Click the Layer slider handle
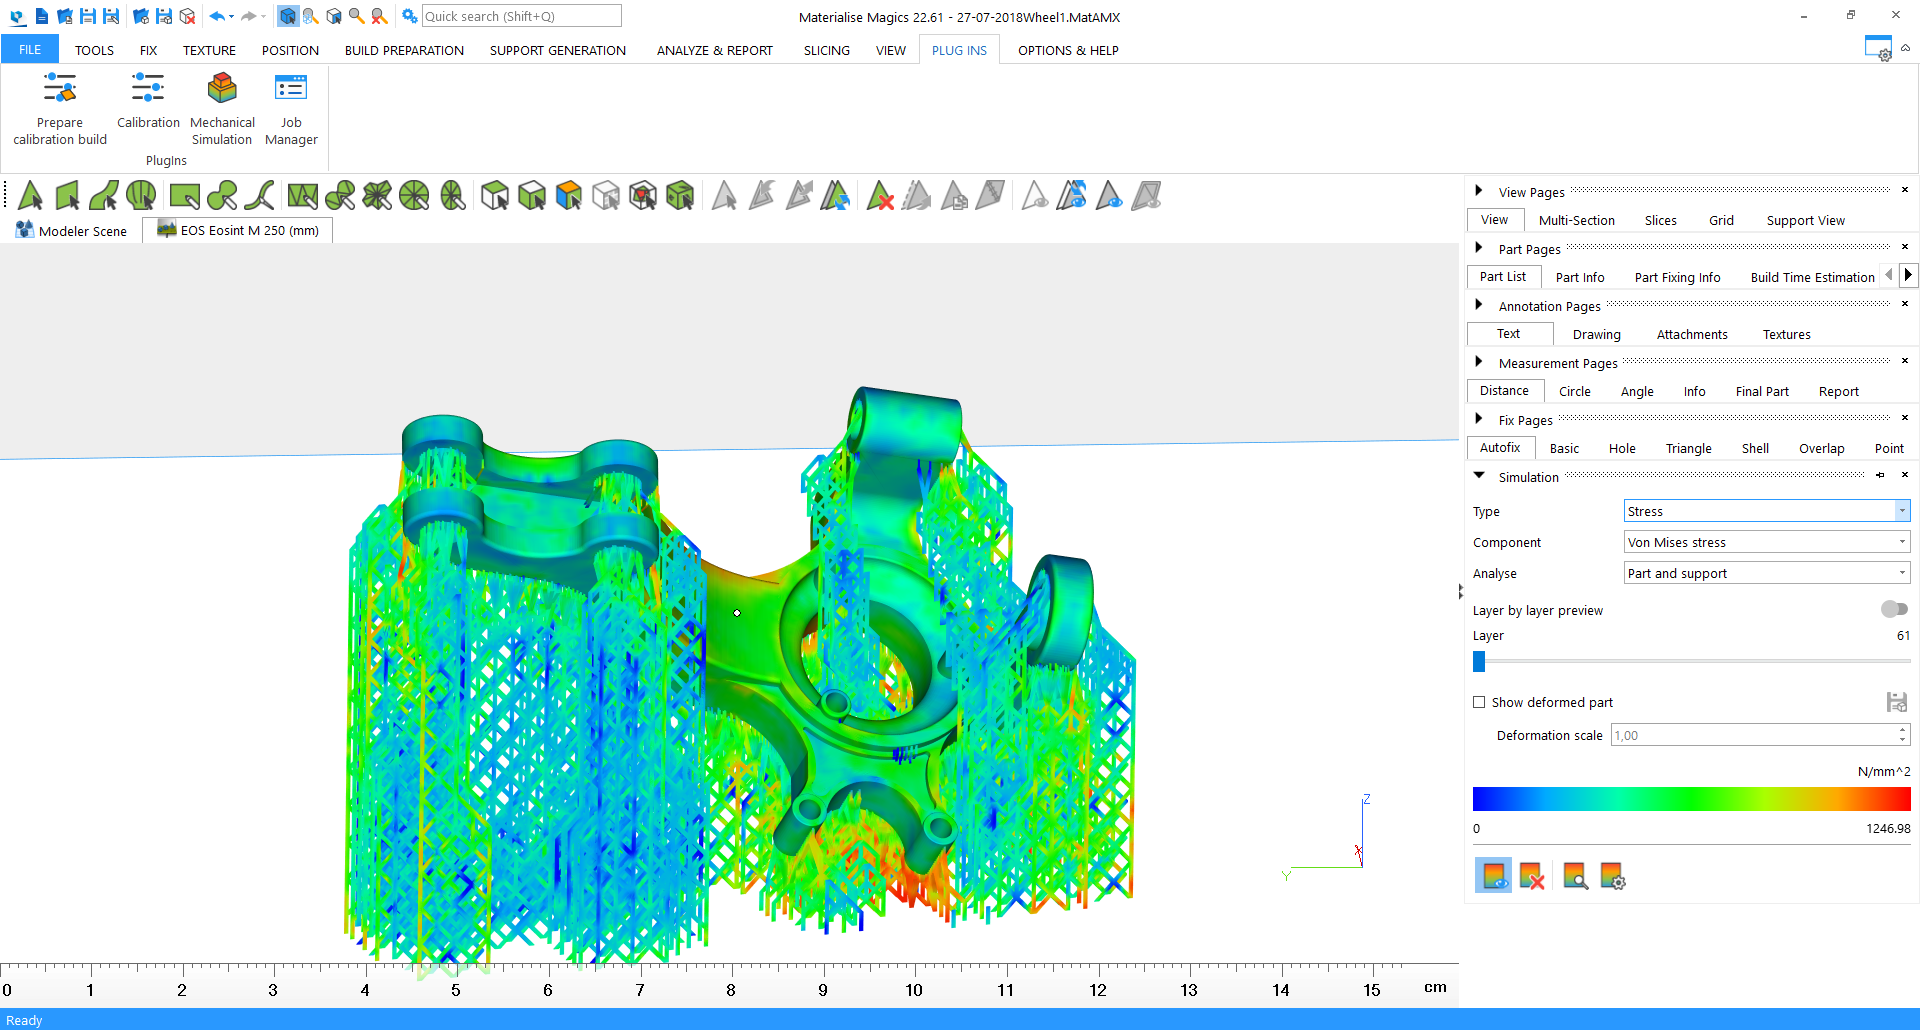The image size is (1920, 1030). (x=1479, y=661)
